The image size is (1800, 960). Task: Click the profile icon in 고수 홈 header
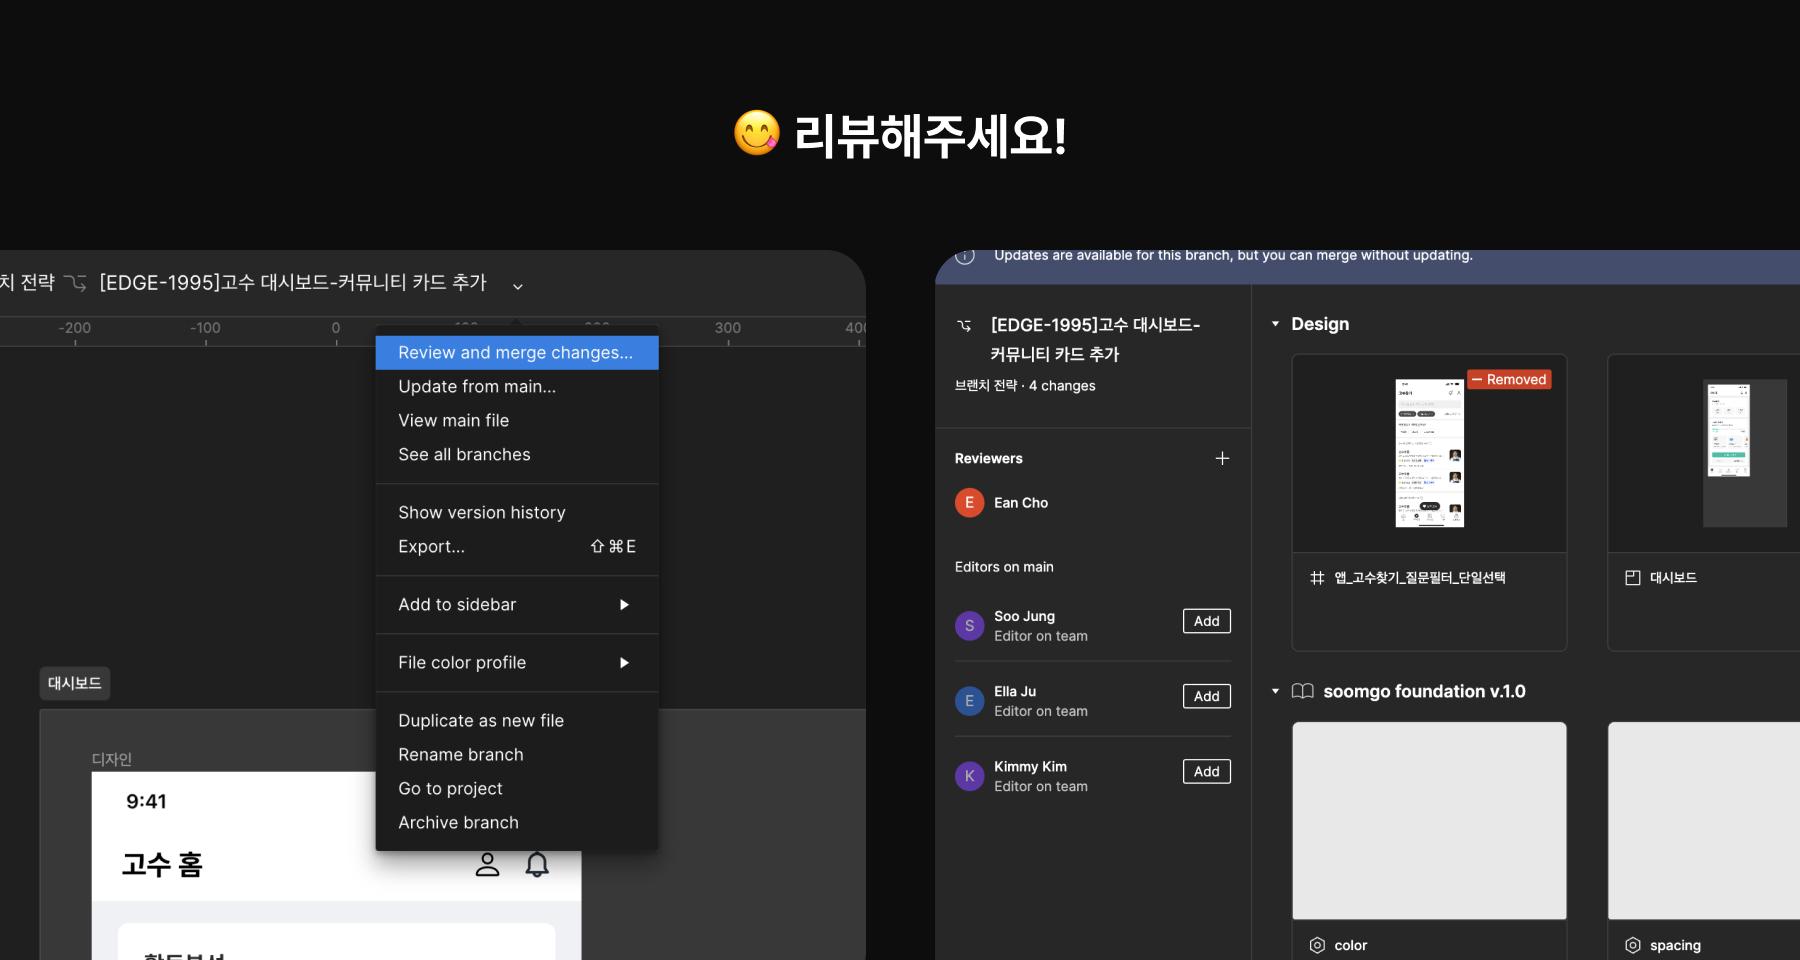487,865
